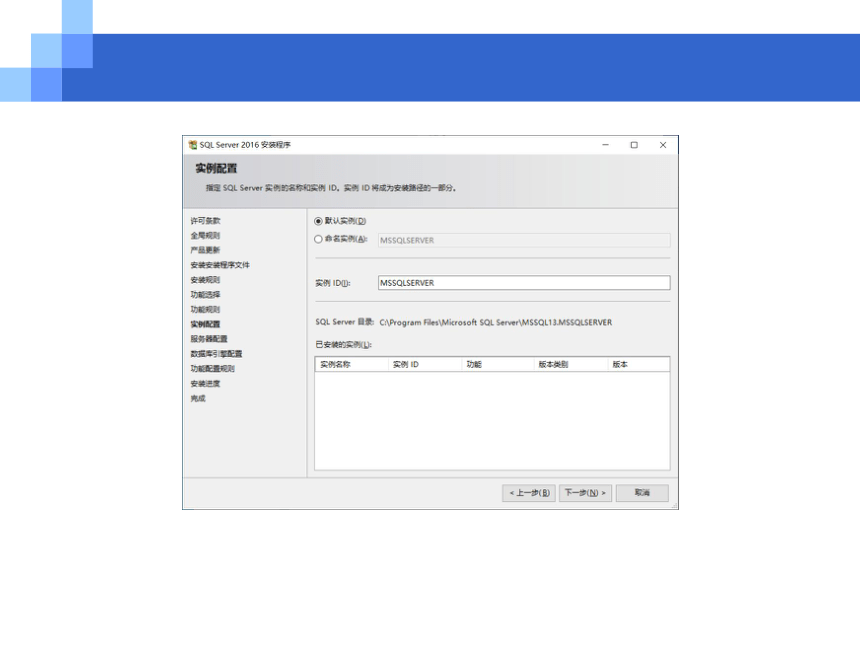Click the SQL Server 目录 path text
860x645 pixels.
tap(496, 322)
